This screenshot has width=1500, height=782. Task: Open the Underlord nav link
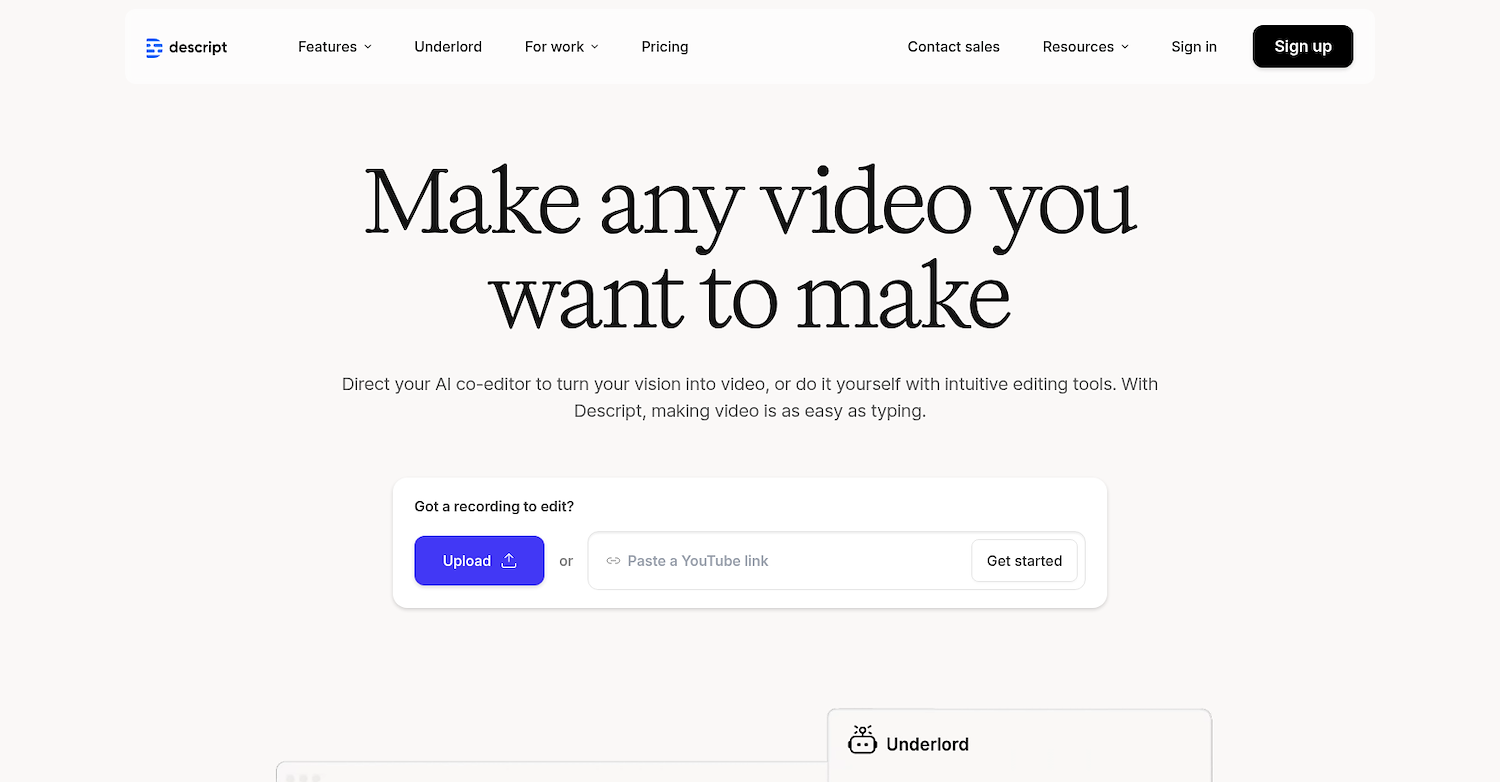pos(448,47)
